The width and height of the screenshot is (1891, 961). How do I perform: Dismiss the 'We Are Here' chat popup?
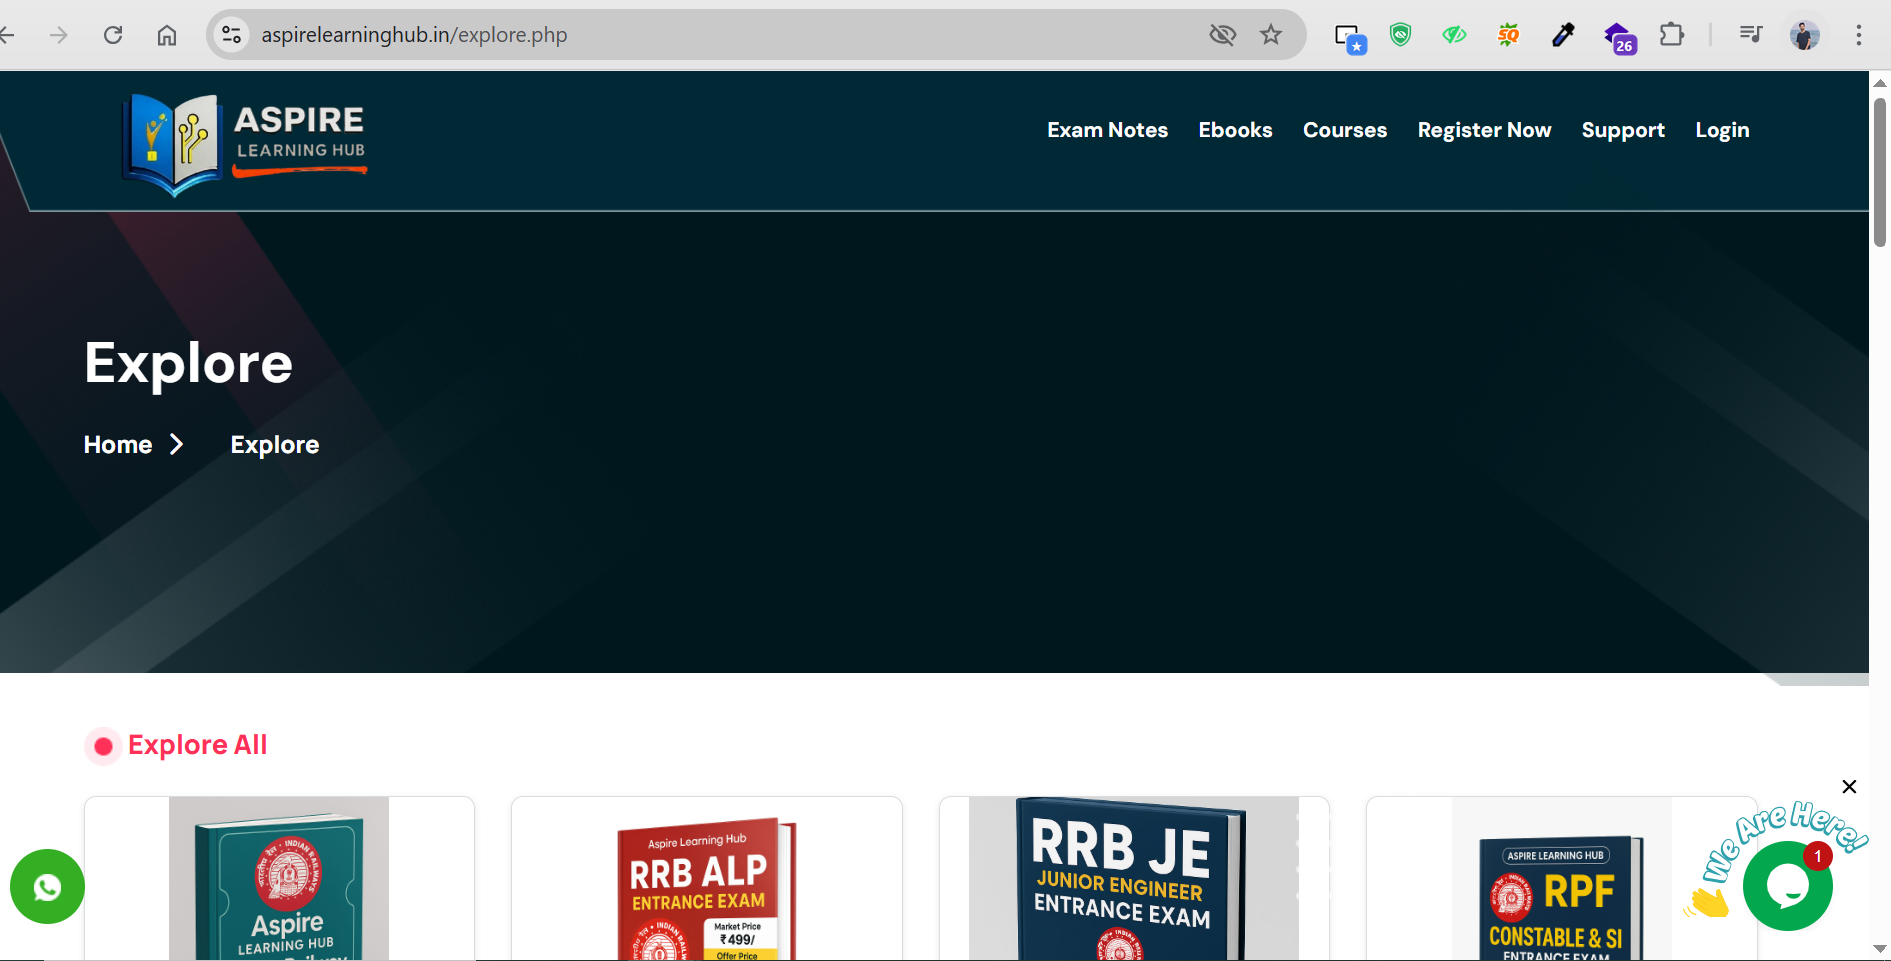1849,787
